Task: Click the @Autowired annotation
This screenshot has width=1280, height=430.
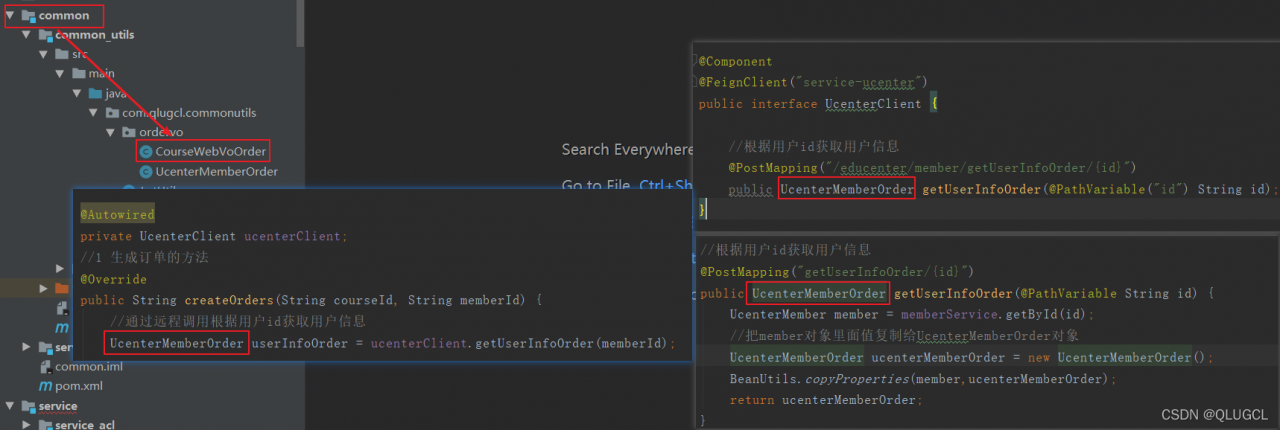Action: 118,215
